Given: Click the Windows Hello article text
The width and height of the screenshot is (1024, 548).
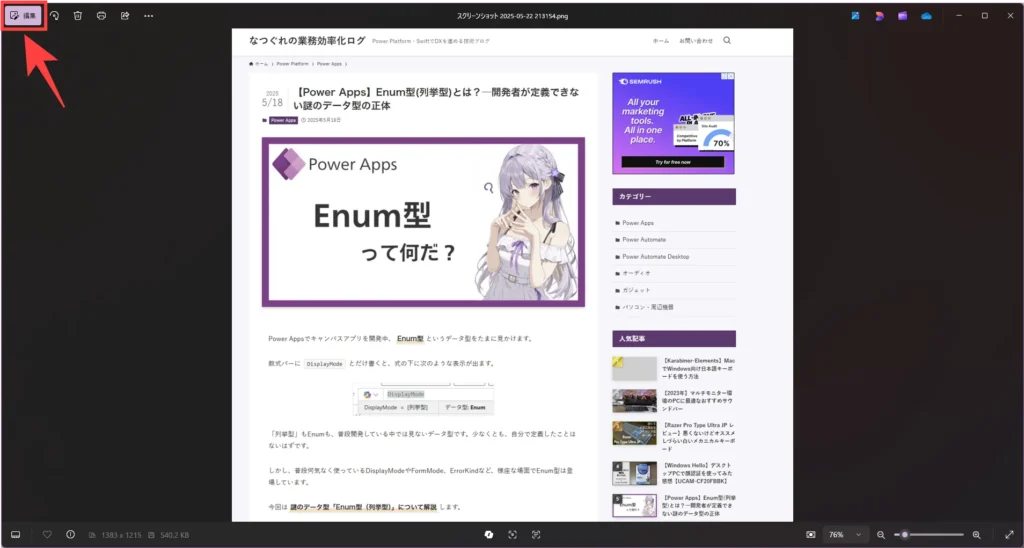Looking at the screenshot, I should [x=699, y=474].
